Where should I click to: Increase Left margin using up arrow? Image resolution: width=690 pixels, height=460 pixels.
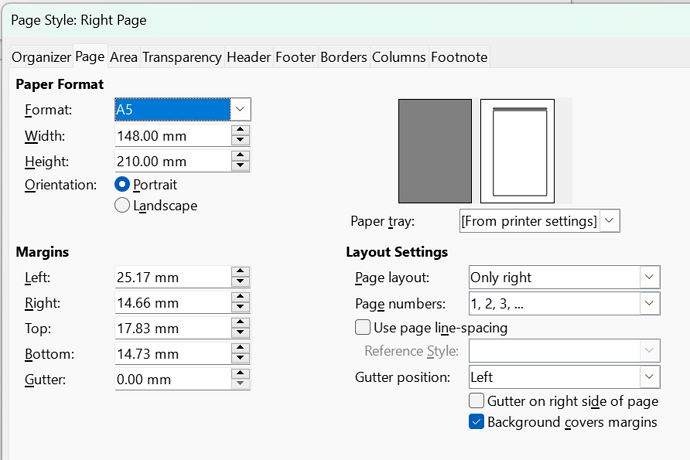click(240, 272)
